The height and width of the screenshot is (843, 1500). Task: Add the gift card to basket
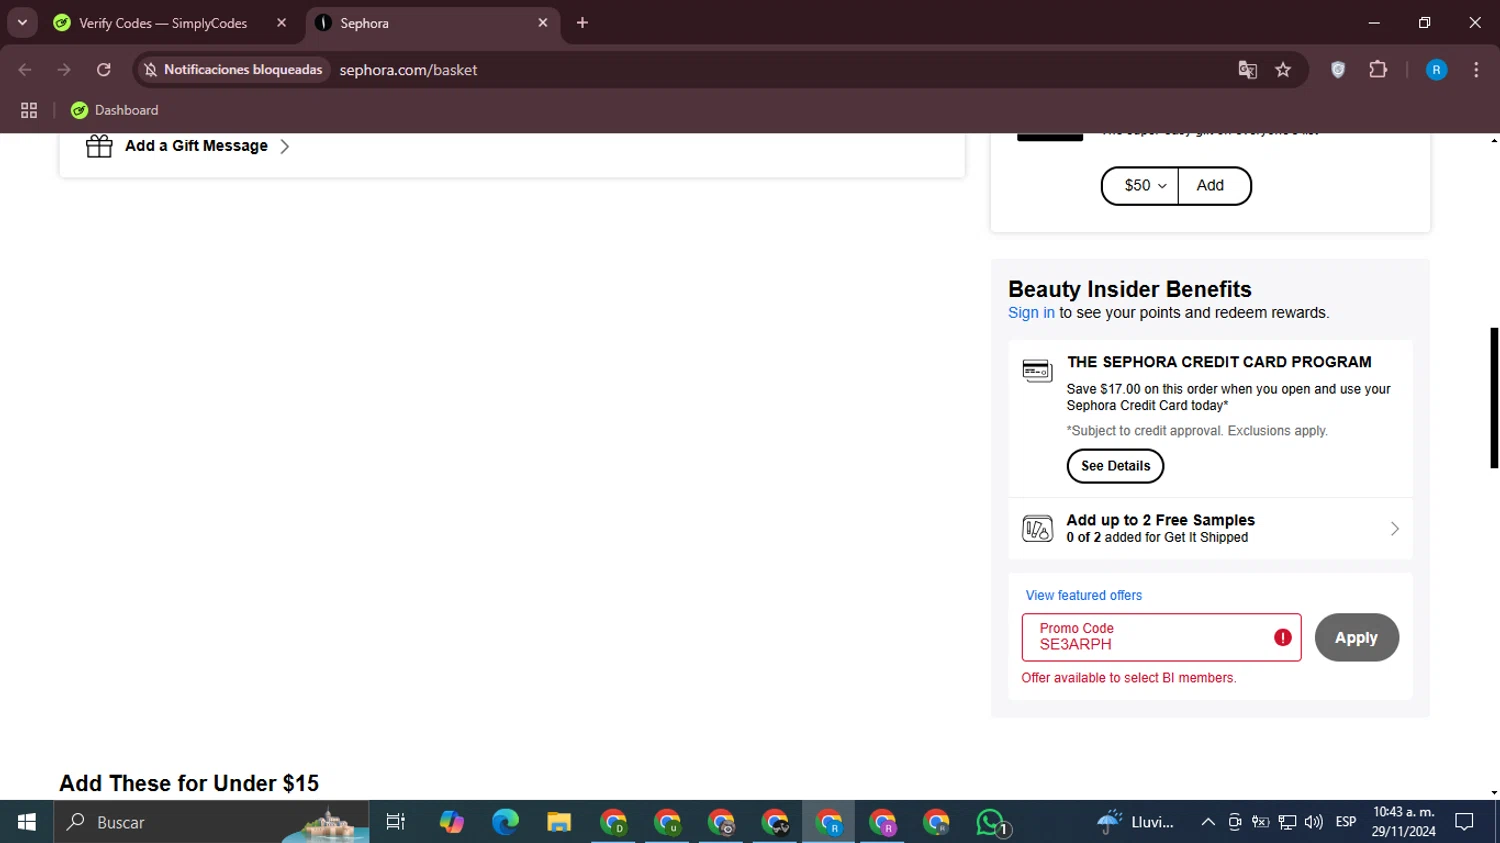click(1213, 186)
